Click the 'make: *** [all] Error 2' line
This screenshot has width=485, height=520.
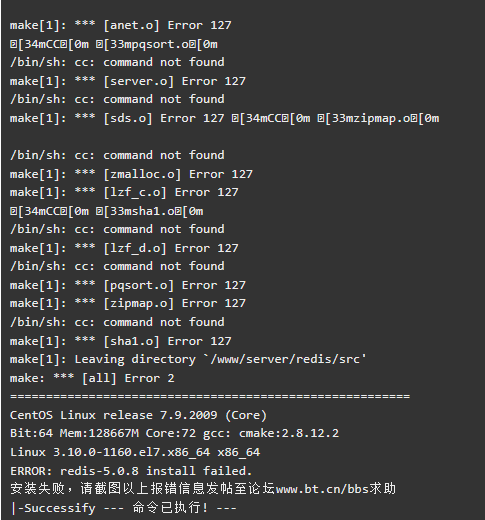tap(92, 378)
